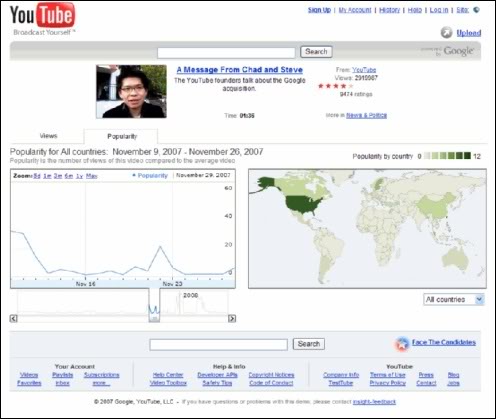Open the Subscriptions footer link
The width and height of the screenshot is (496, 419).
click(101, 375)
